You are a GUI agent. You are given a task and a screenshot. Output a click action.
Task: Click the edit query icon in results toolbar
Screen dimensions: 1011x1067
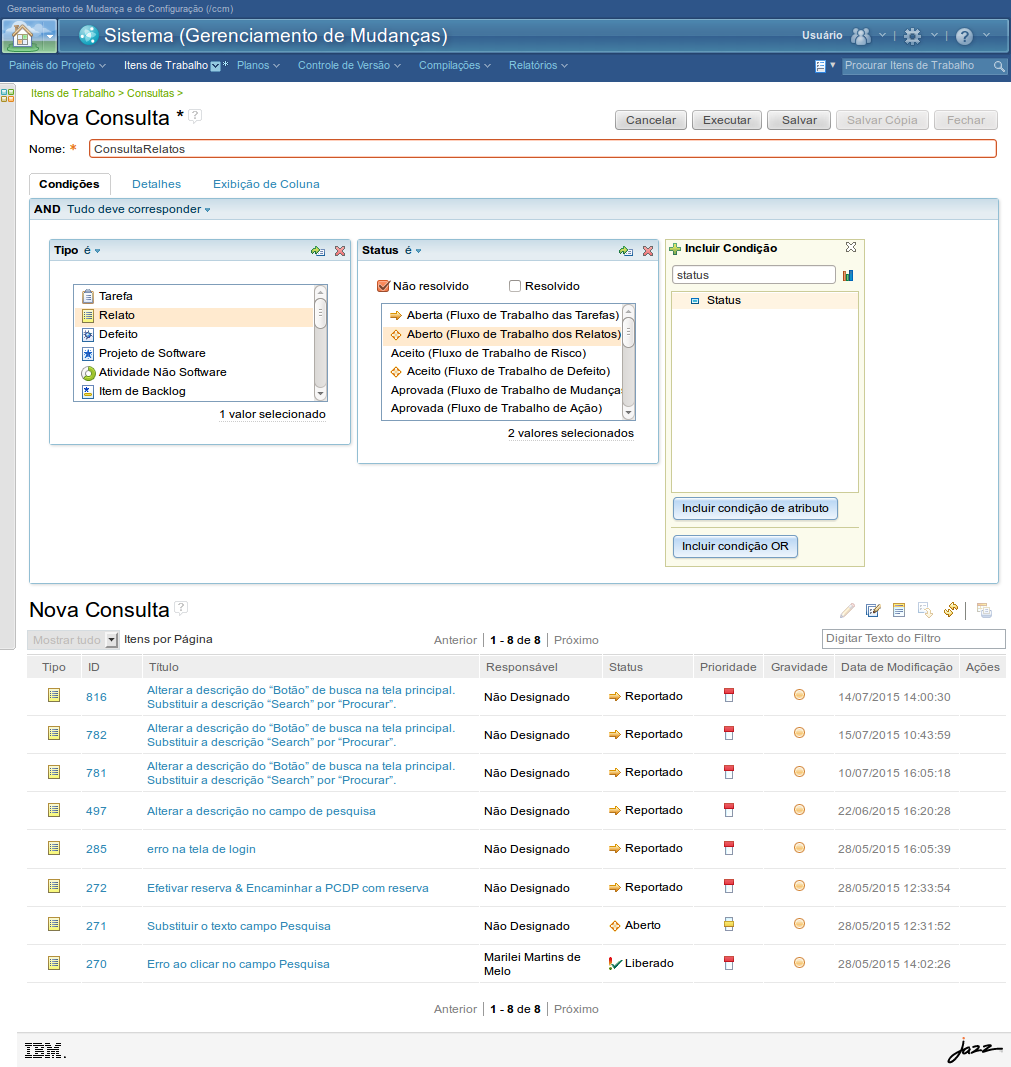873,610
